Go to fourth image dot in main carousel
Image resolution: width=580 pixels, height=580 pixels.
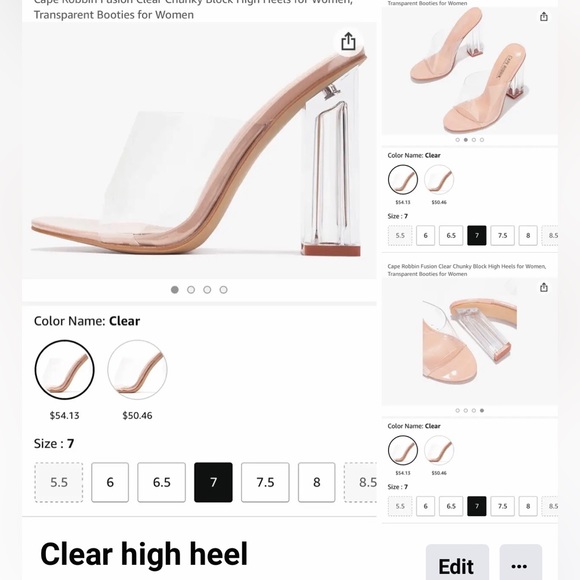pos(223,290)
